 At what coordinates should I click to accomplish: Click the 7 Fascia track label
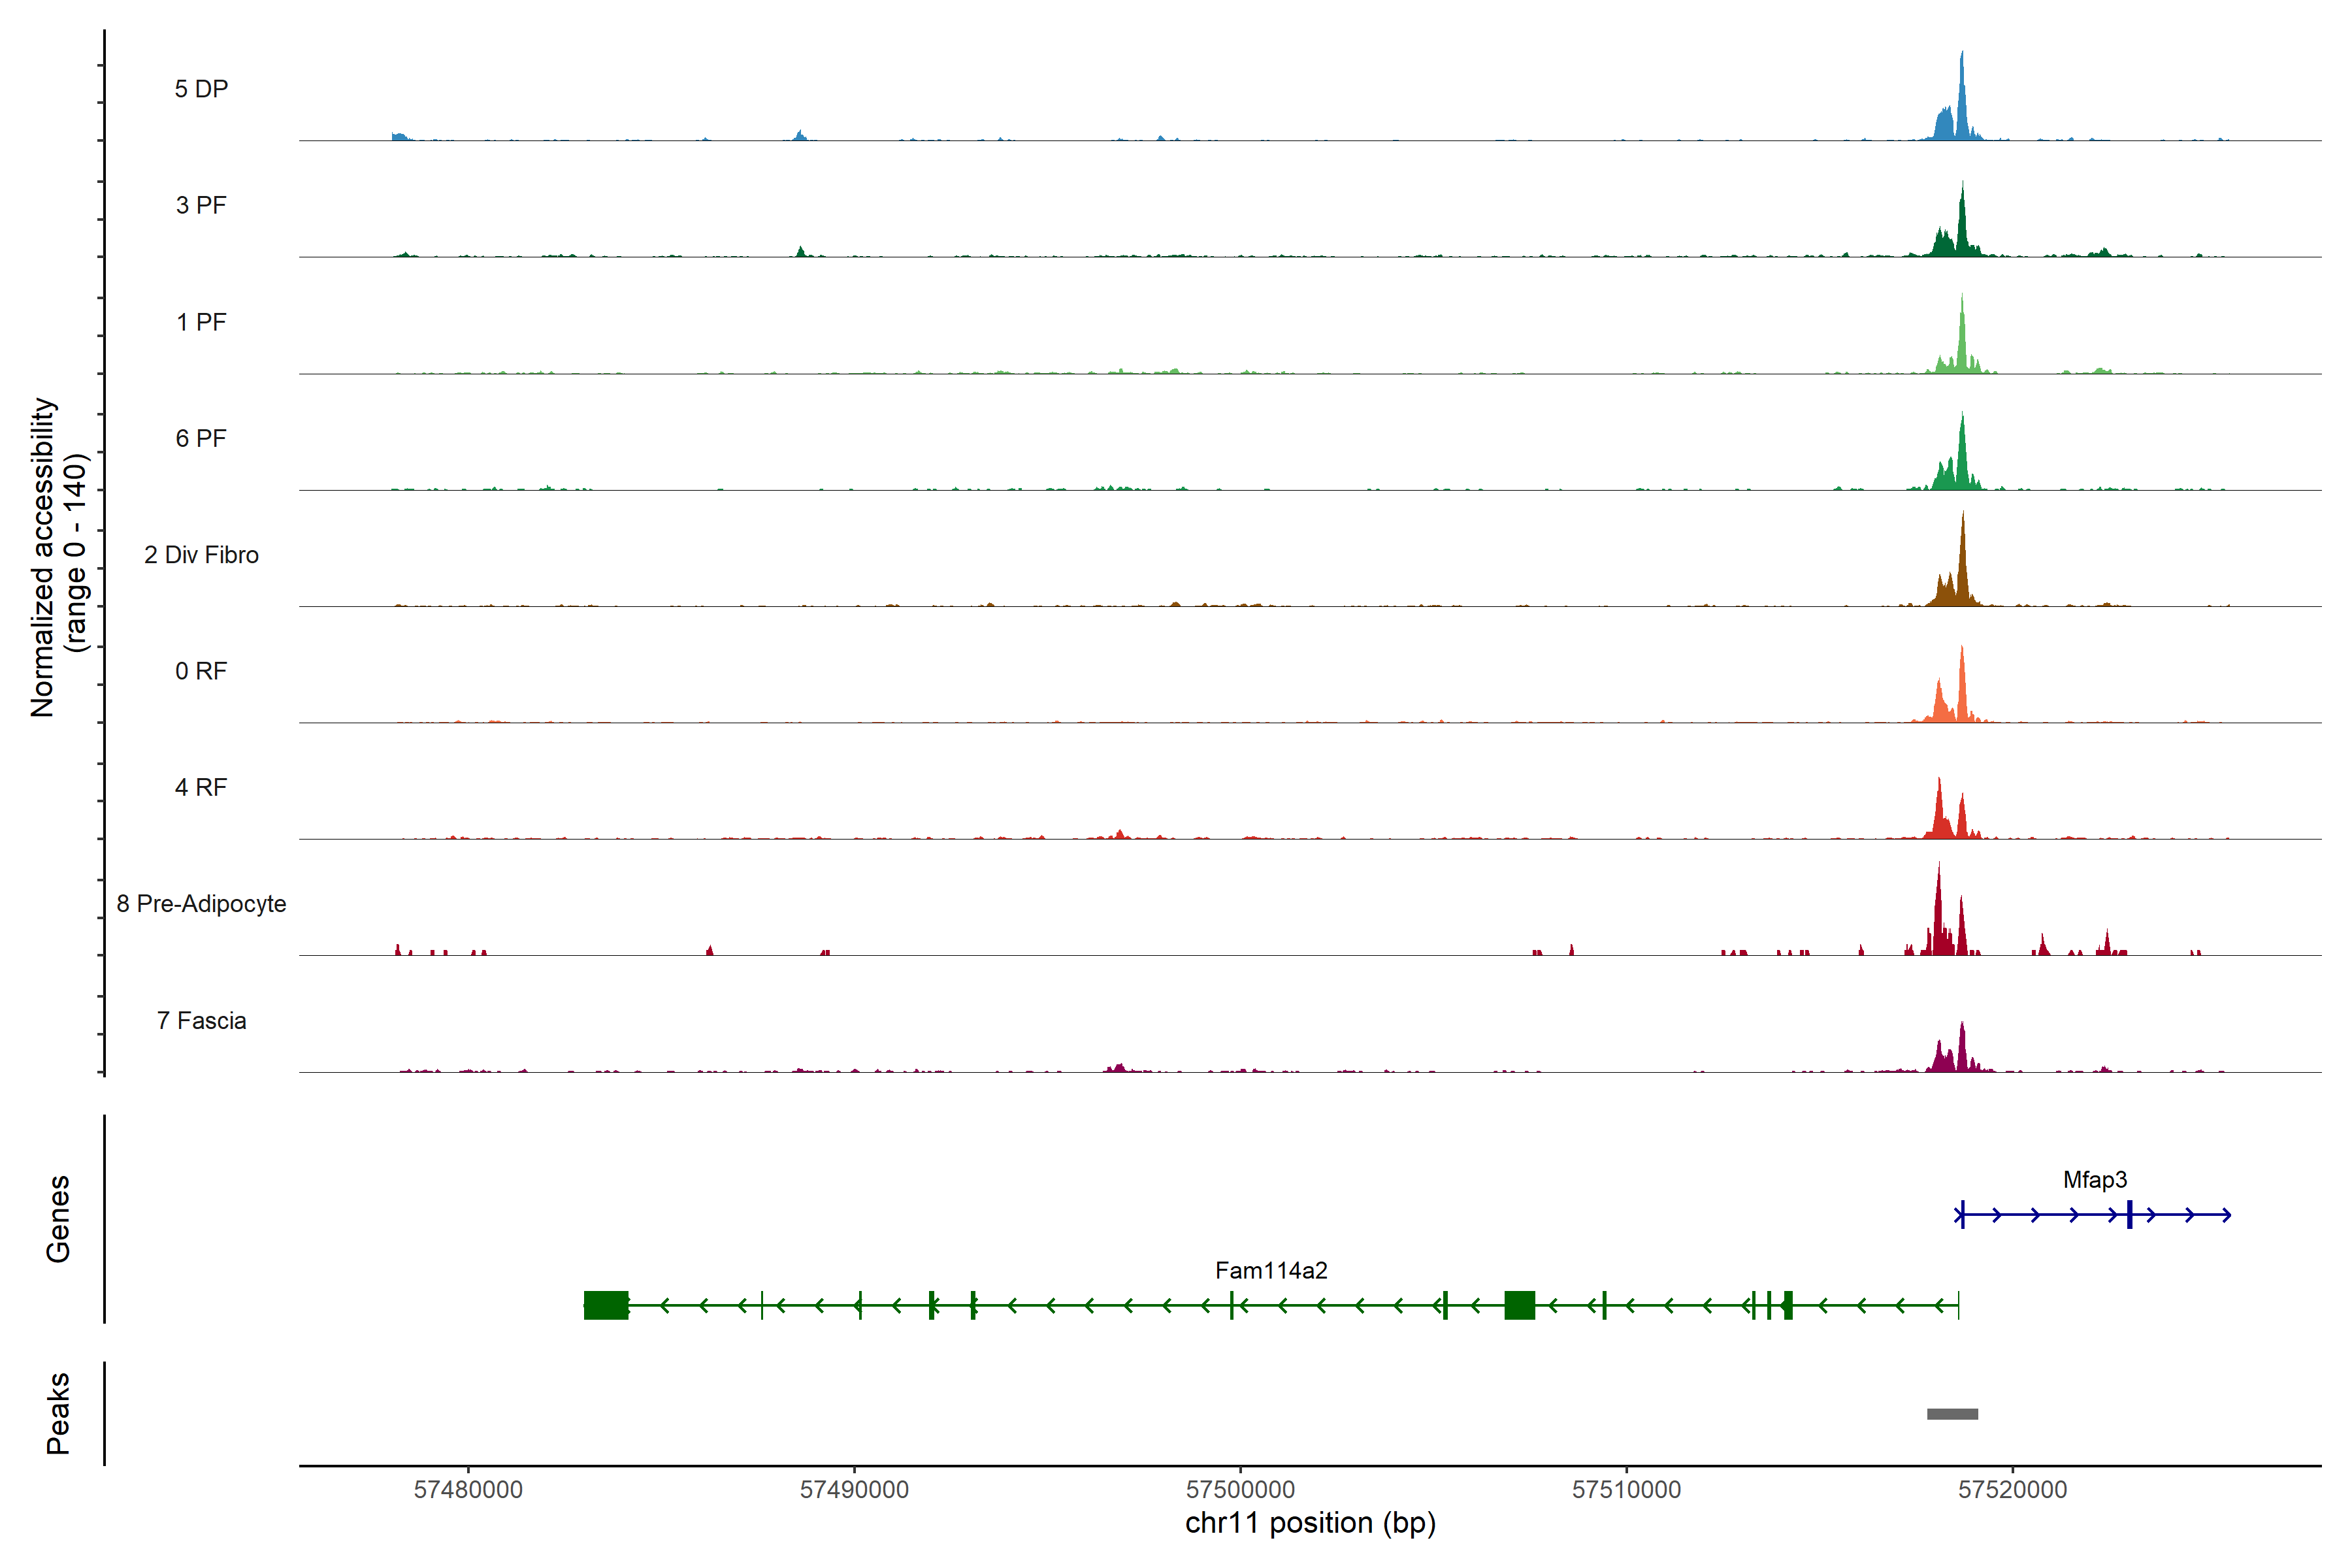(x=201, y=1021)
